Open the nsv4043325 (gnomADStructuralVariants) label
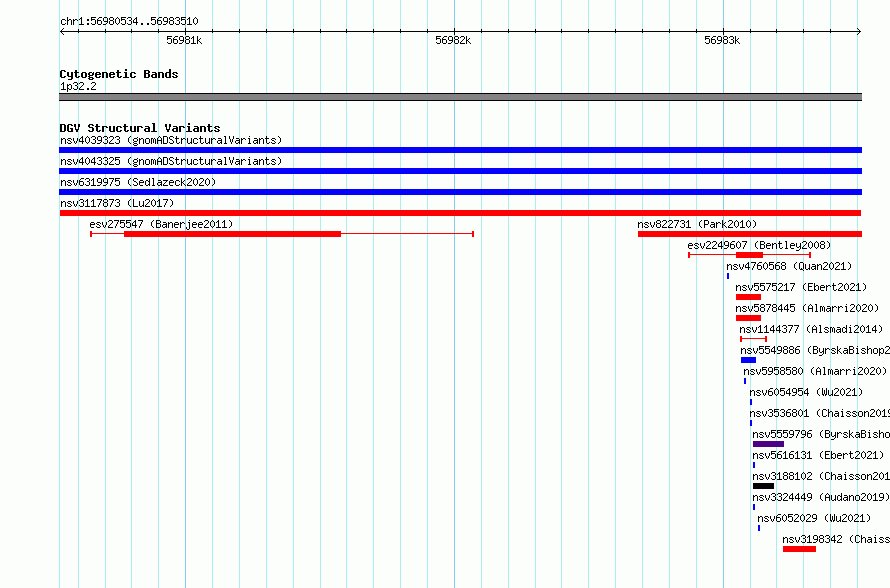This screenshot has height=588, width=890. [171, 161]
